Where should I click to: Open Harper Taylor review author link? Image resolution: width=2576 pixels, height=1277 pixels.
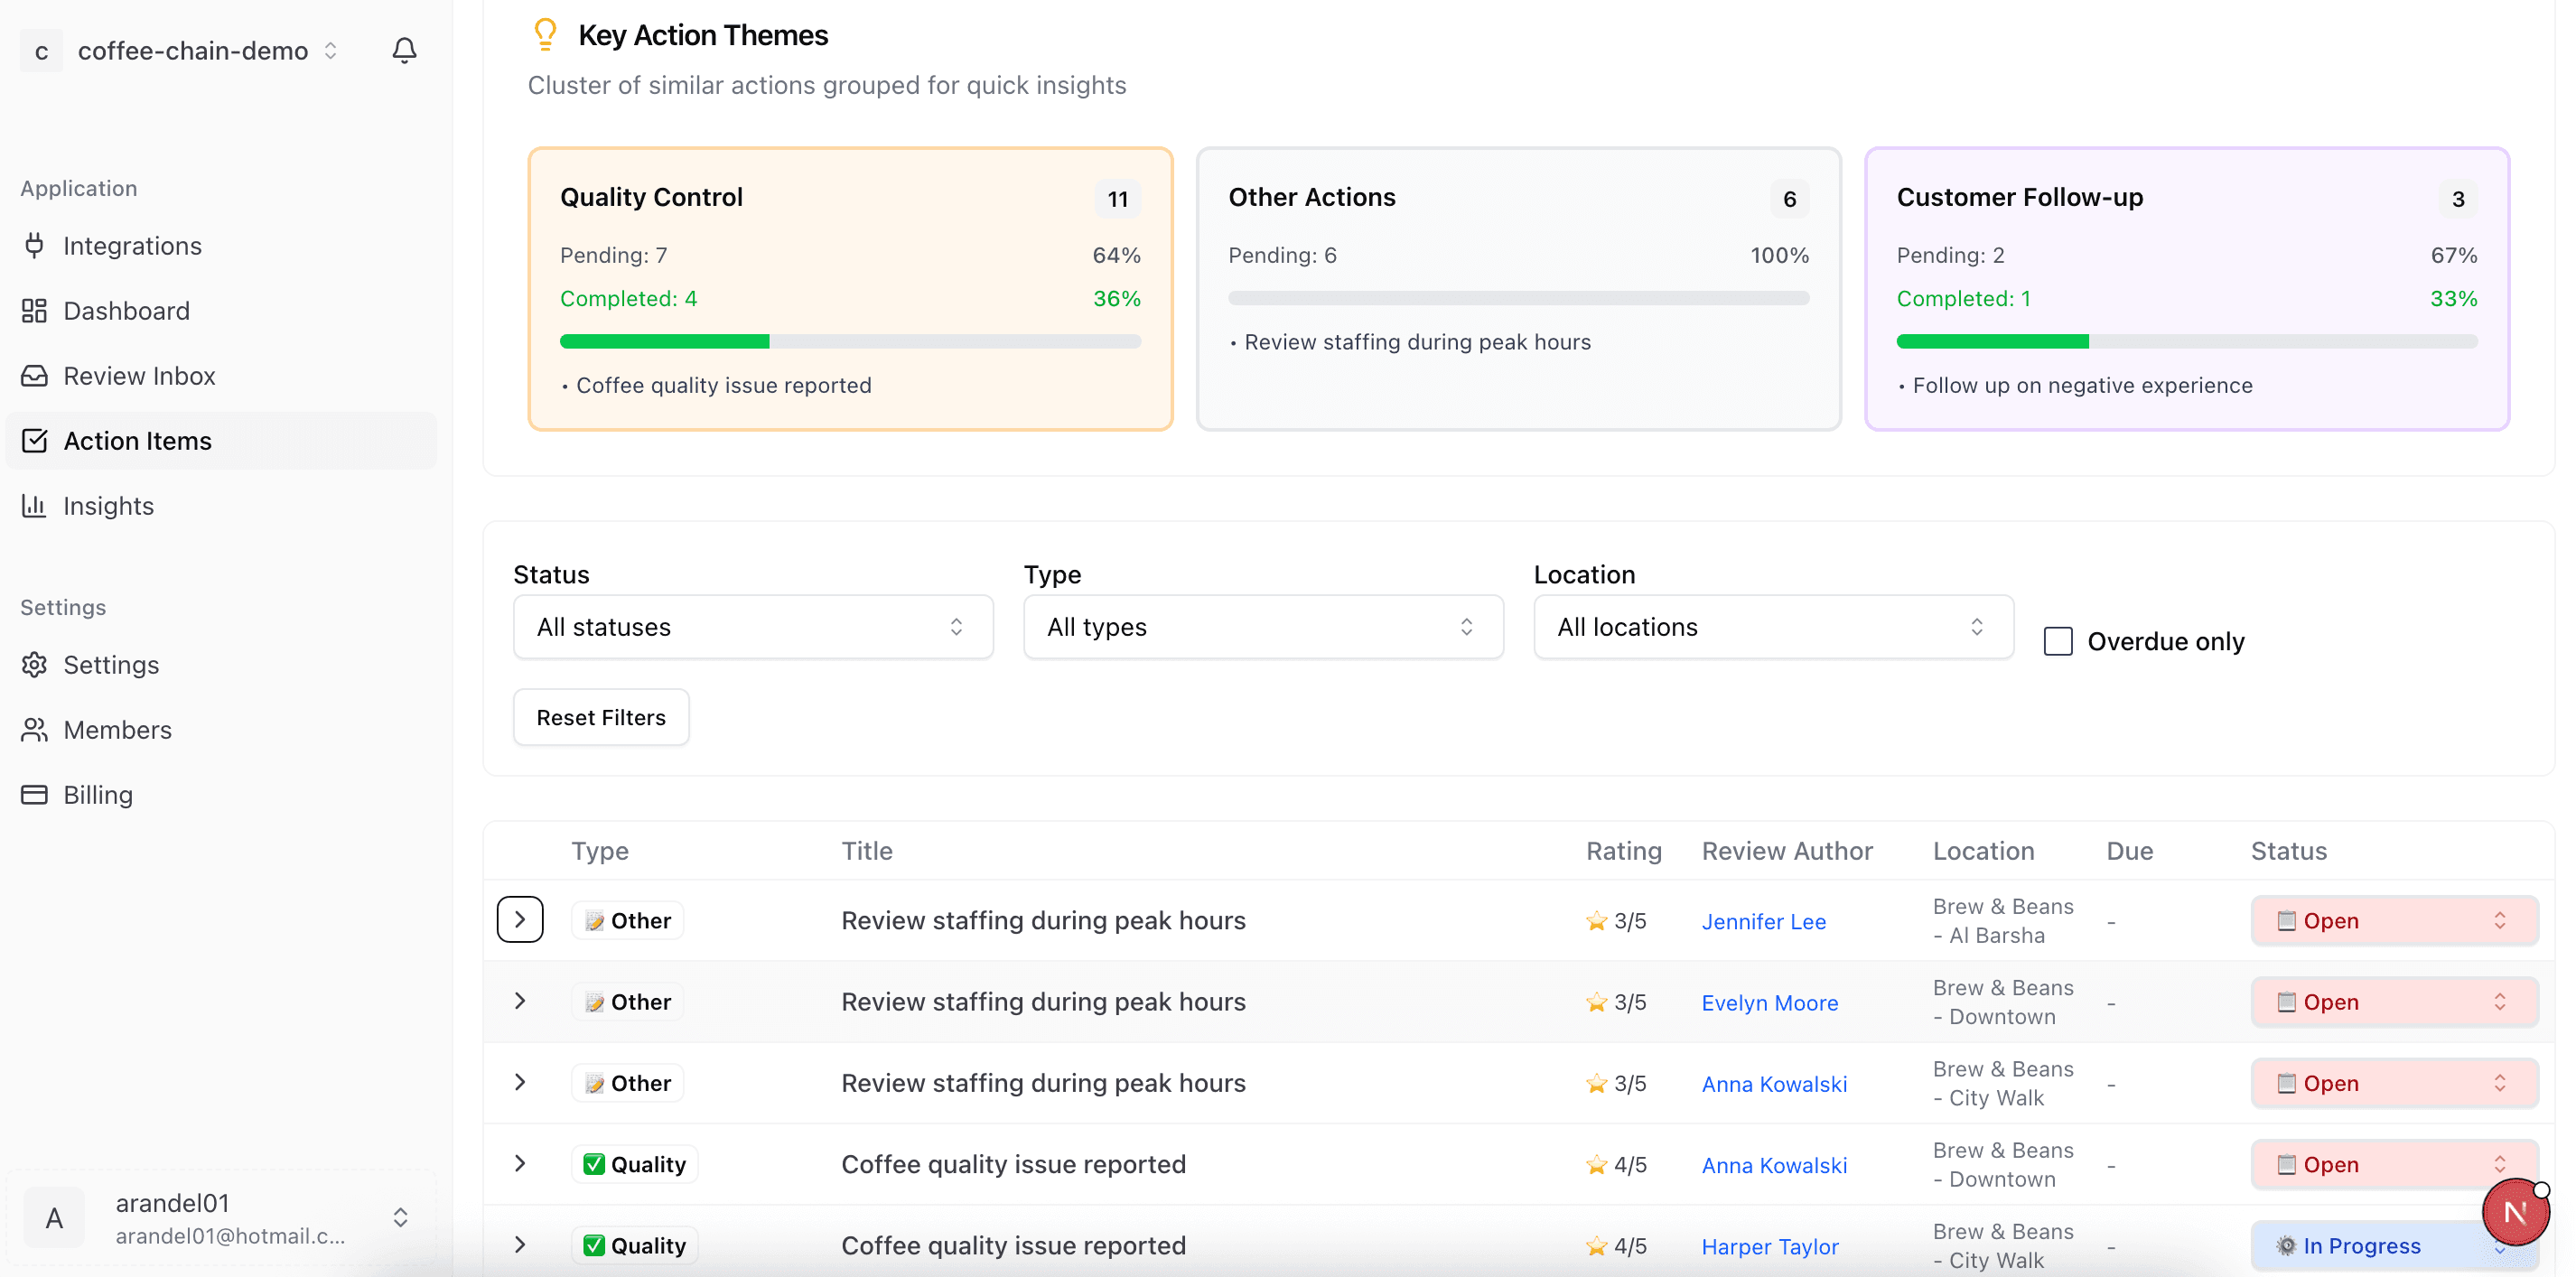(1769, 1246)
